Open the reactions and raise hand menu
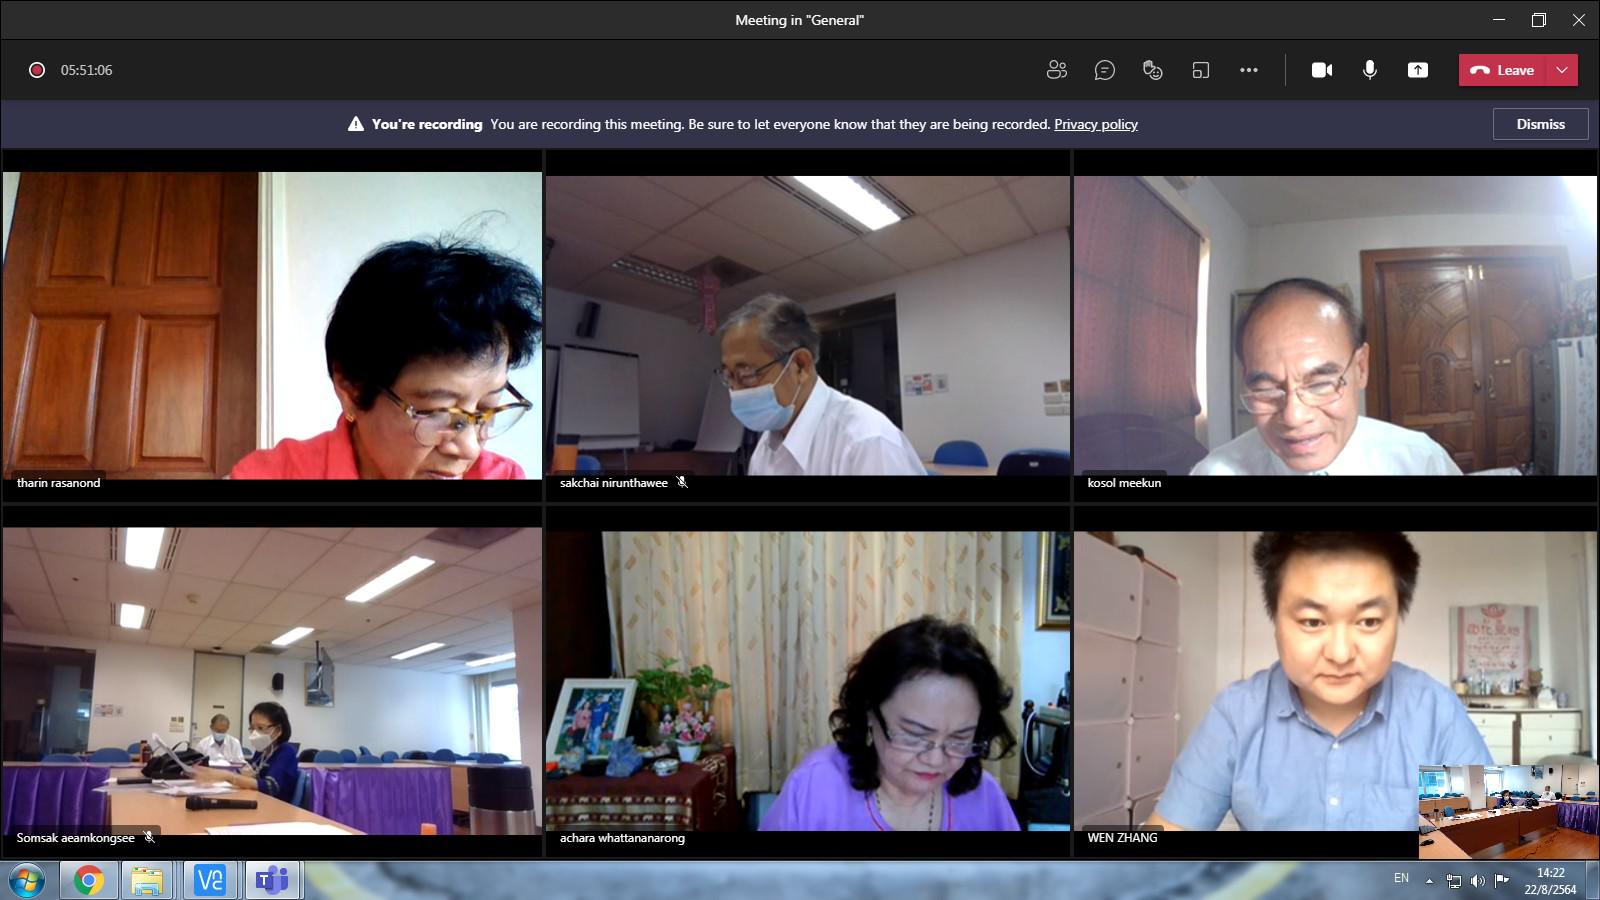The image size is (1600, 900). click(1152, 70)
